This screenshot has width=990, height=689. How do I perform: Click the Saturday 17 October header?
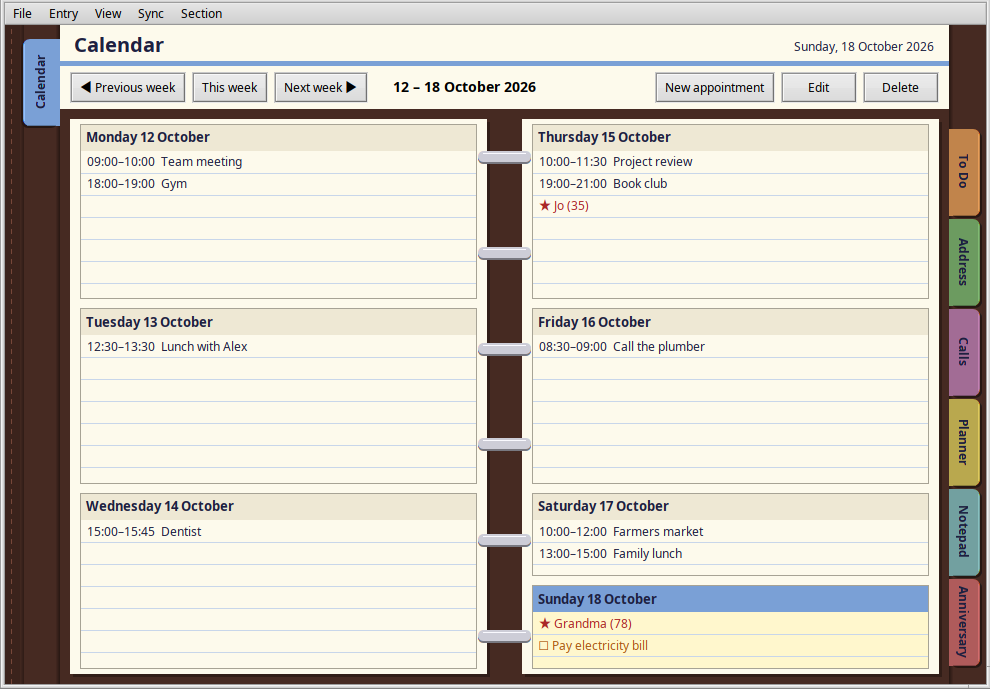point(731,506)
